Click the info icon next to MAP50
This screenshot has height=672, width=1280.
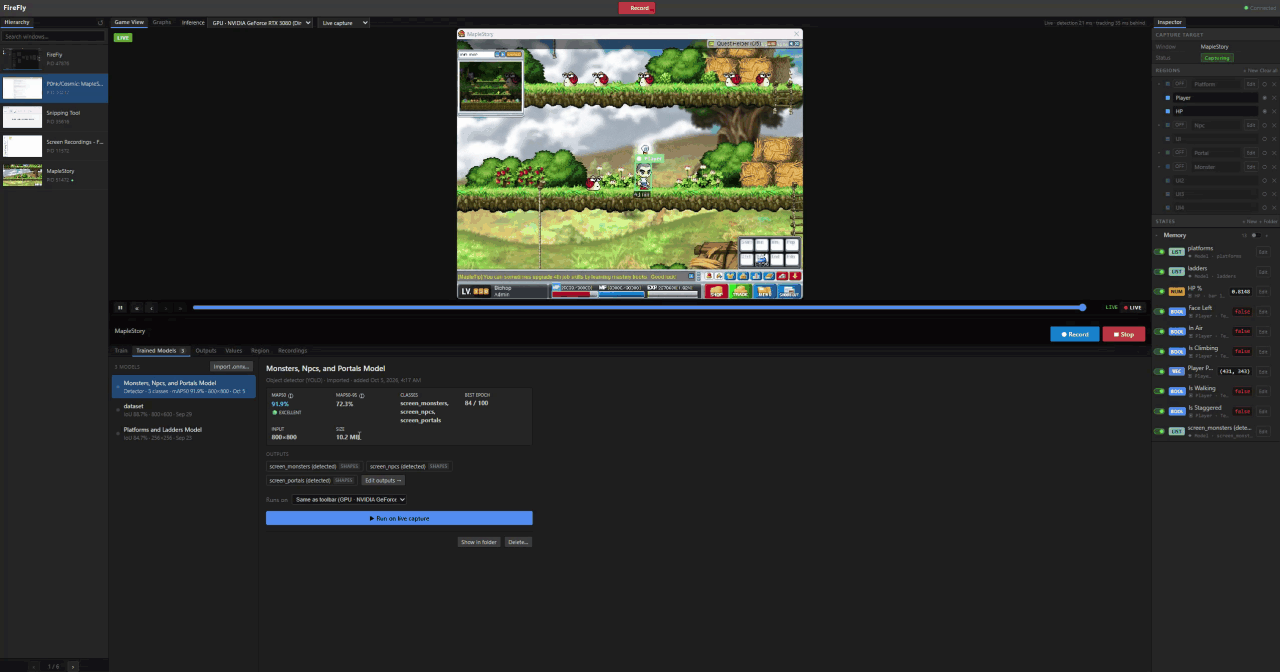[291, 396]
